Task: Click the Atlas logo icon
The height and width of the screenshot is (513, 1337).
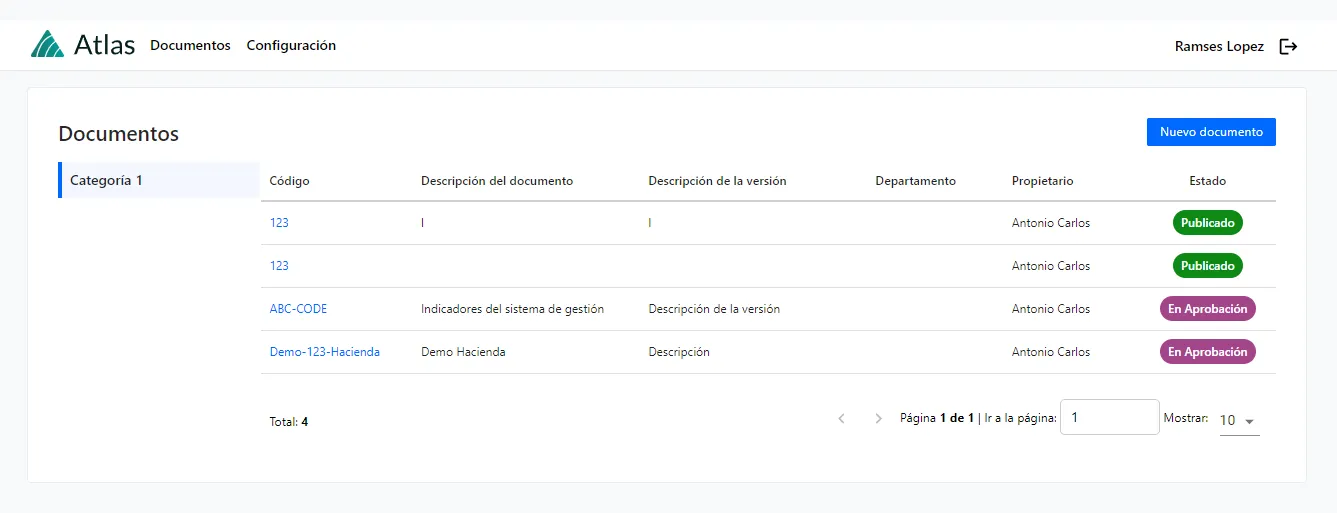Action: point(47,45)
